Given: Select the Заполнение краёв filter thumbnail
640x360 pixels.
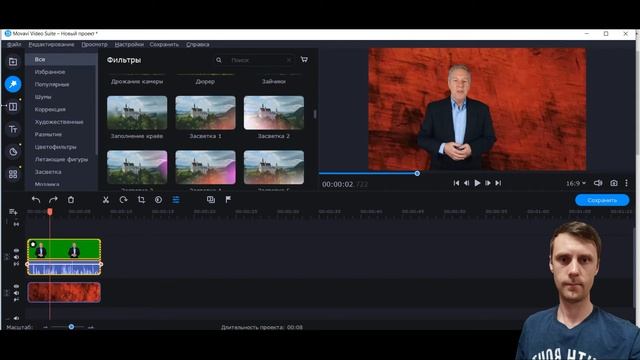Looking at the screenshot, I should click(137, 113).
